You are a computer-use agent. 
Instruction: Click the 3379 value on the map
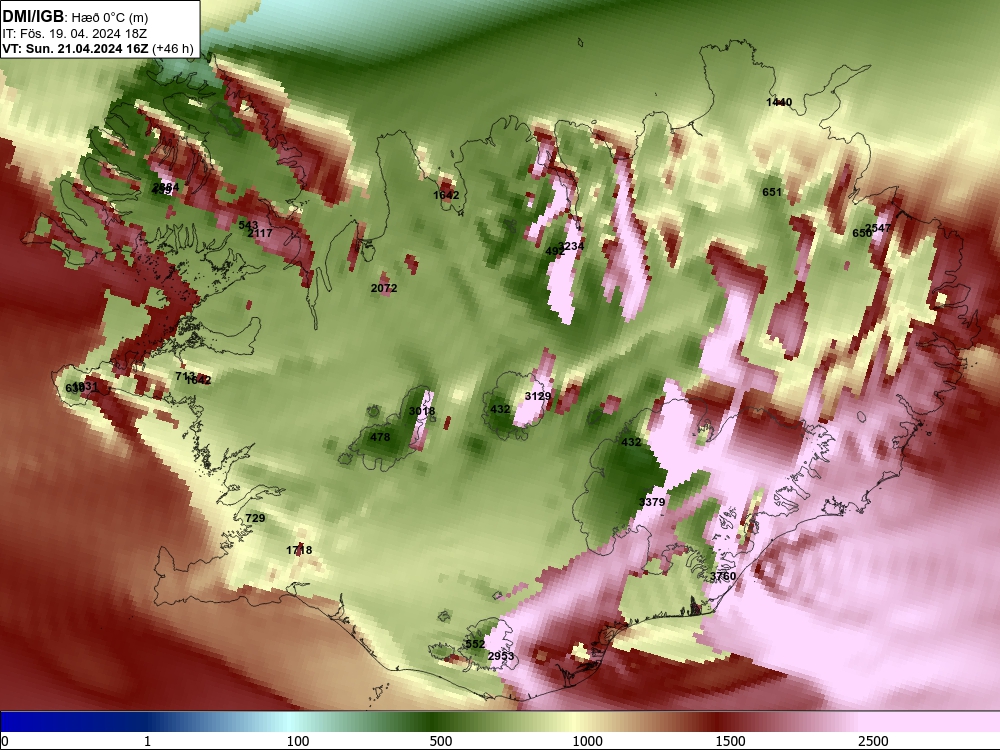[652, 502]
